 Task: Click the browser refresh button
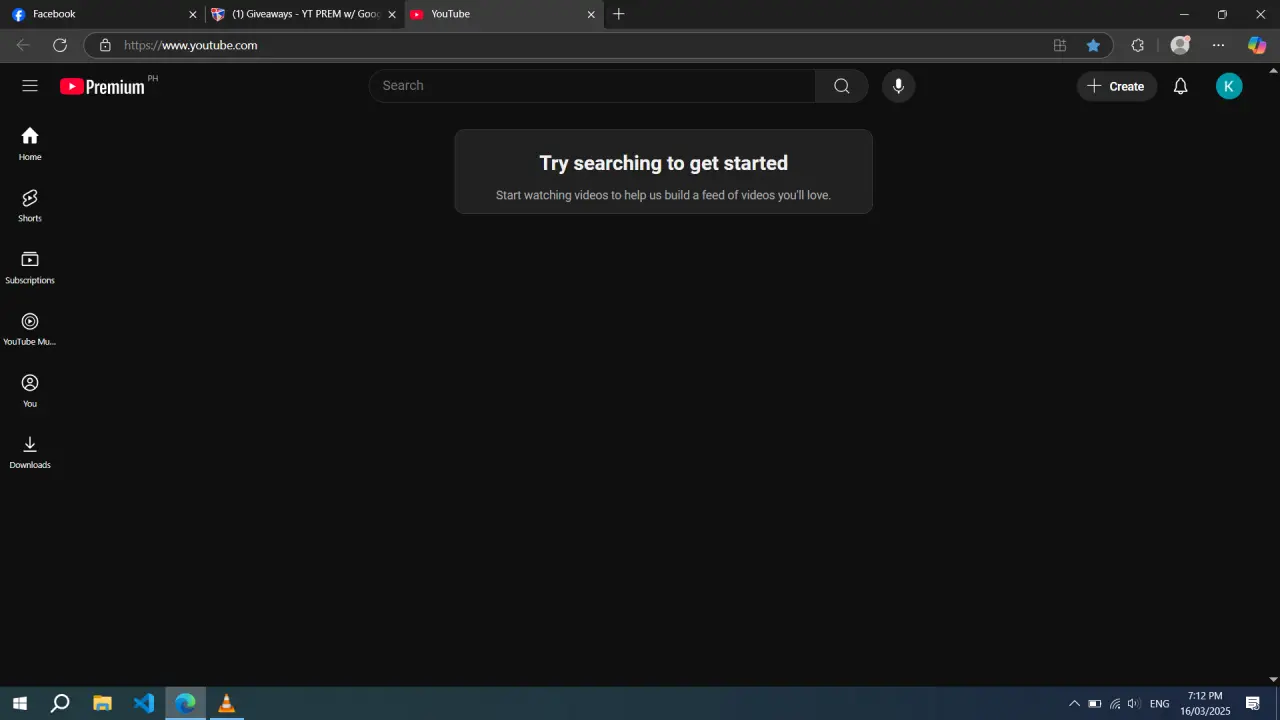[x=60, y=45]
